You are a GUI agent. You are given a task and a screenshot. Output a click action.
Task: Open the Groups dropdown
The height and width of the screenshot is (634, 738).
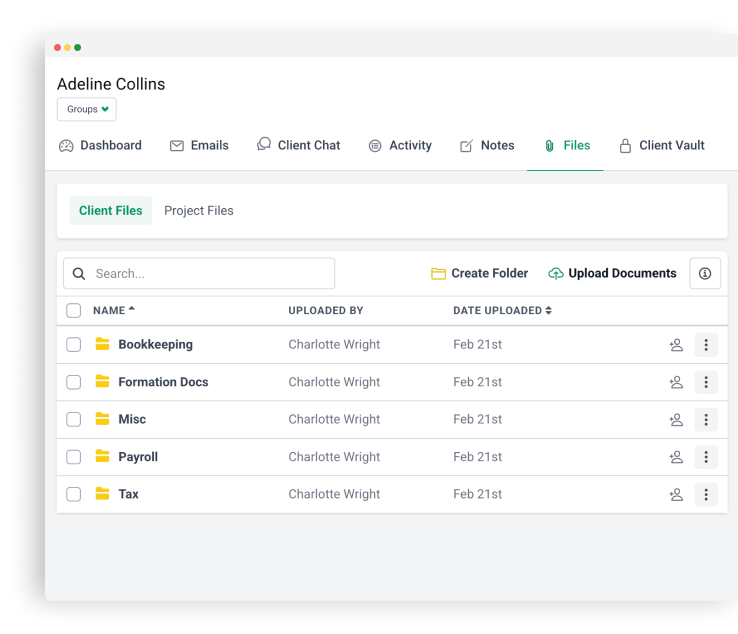(x=87, y=109)
